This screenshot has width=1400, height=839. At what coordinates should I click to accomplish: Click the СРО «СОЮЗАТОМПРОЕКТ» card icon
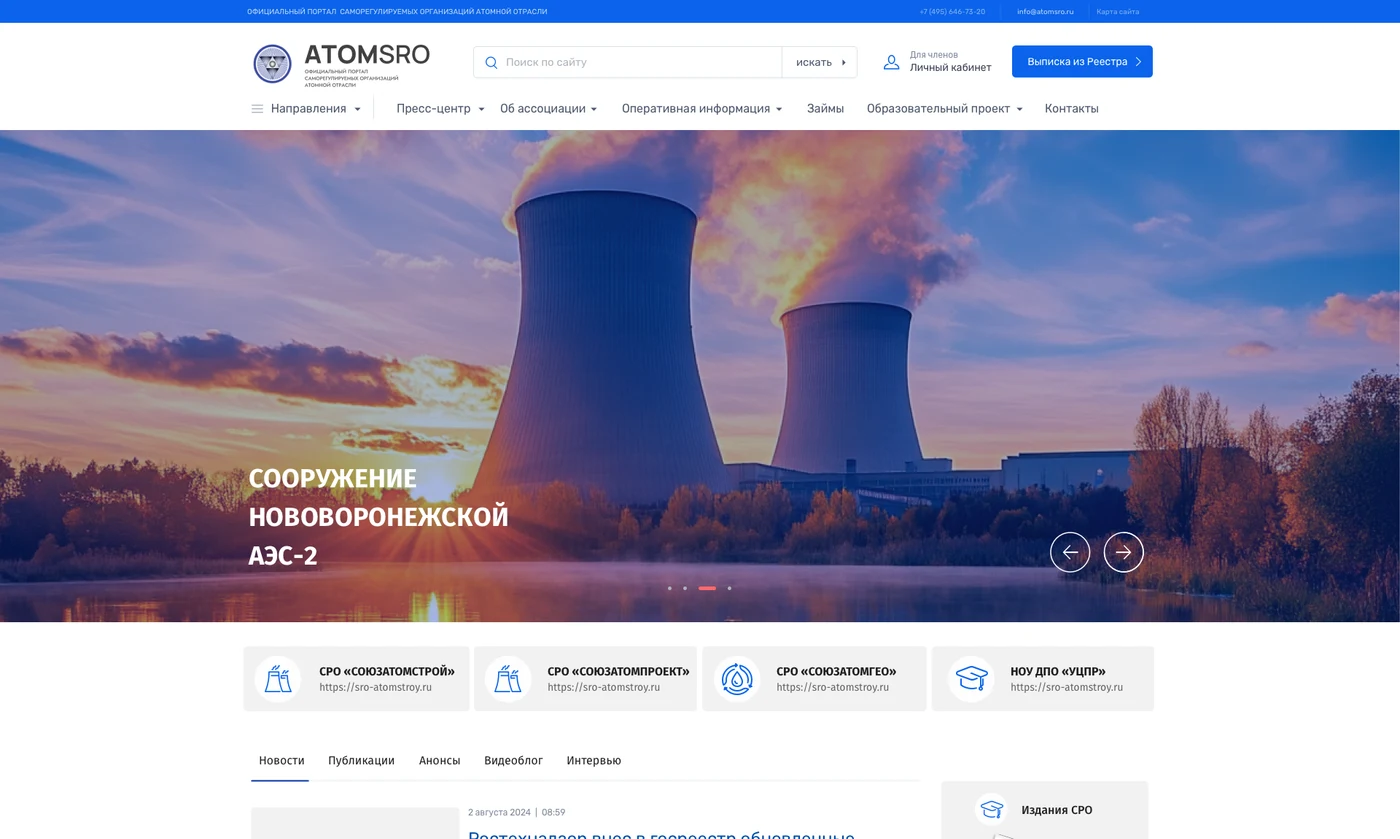(508, 679)
